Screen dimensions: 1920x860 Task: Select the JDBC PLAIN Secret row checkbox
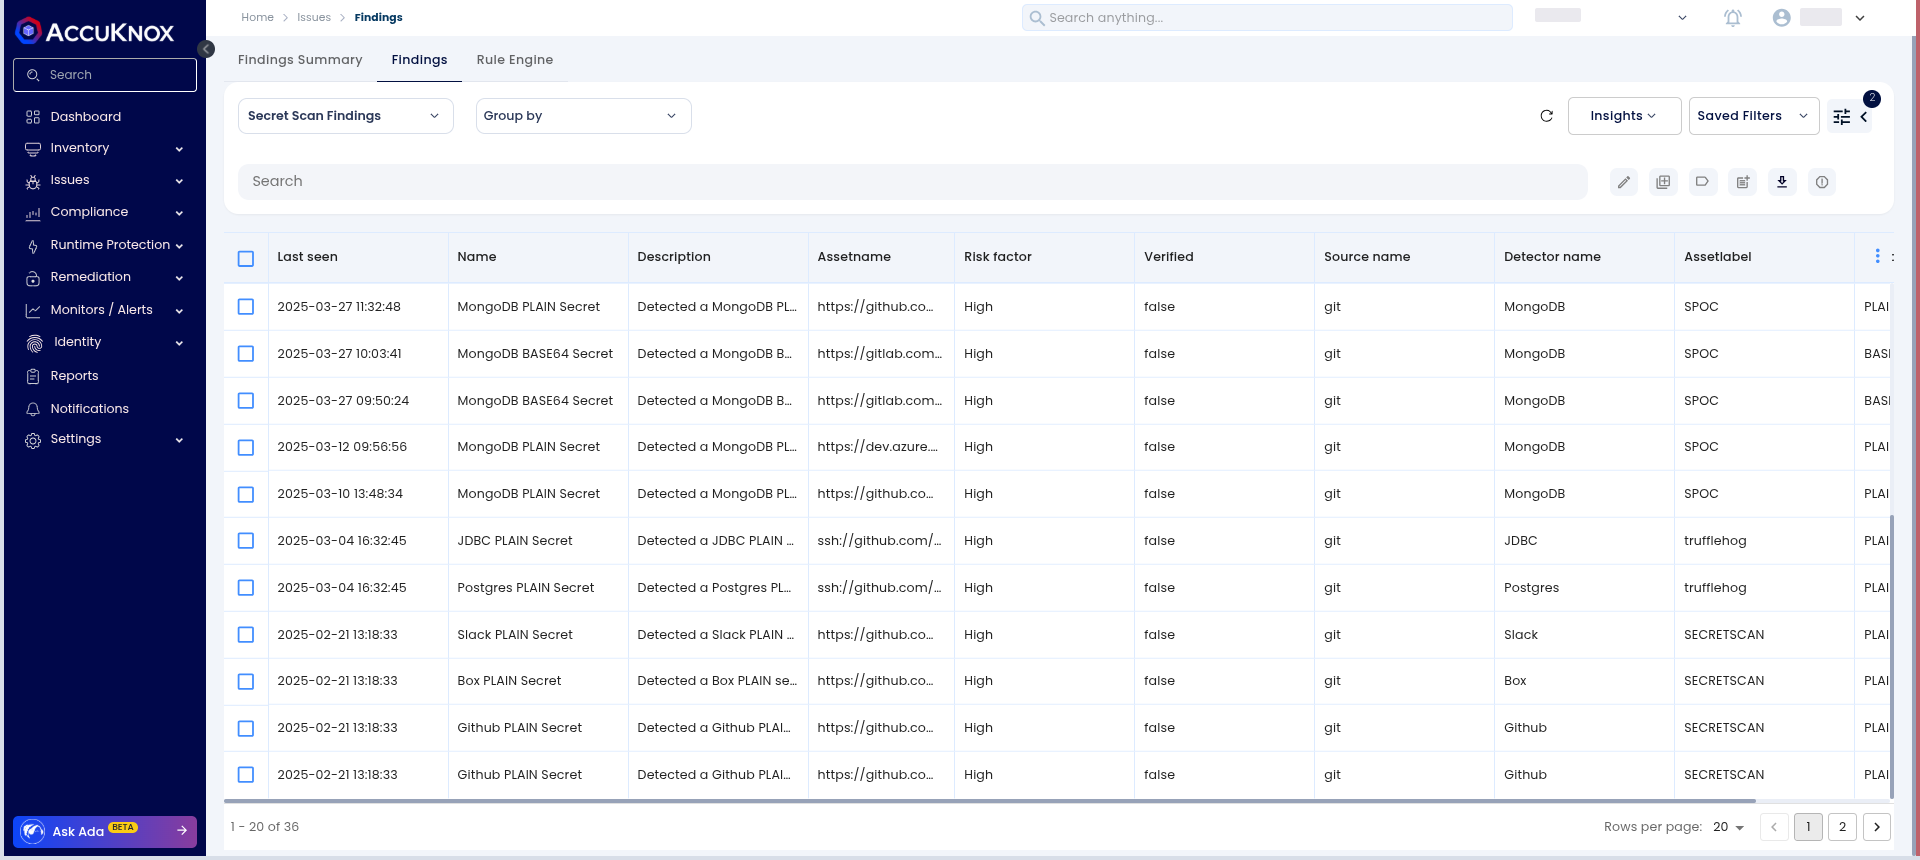pos(246,541)
